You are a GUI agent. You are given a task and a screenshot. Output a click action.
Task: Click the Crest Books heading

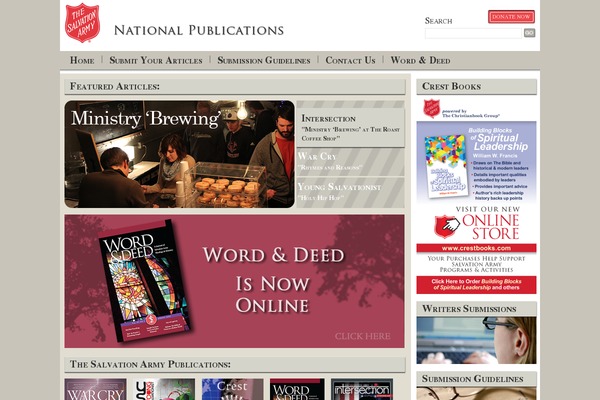click(452, 87)
